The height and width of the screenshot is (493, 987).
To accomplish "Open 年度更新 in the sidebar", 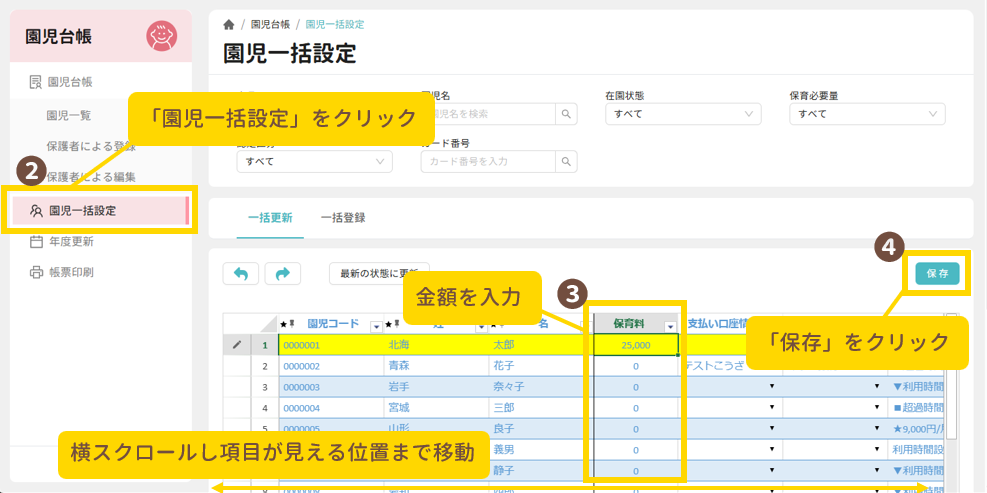I will coord(70,241).
